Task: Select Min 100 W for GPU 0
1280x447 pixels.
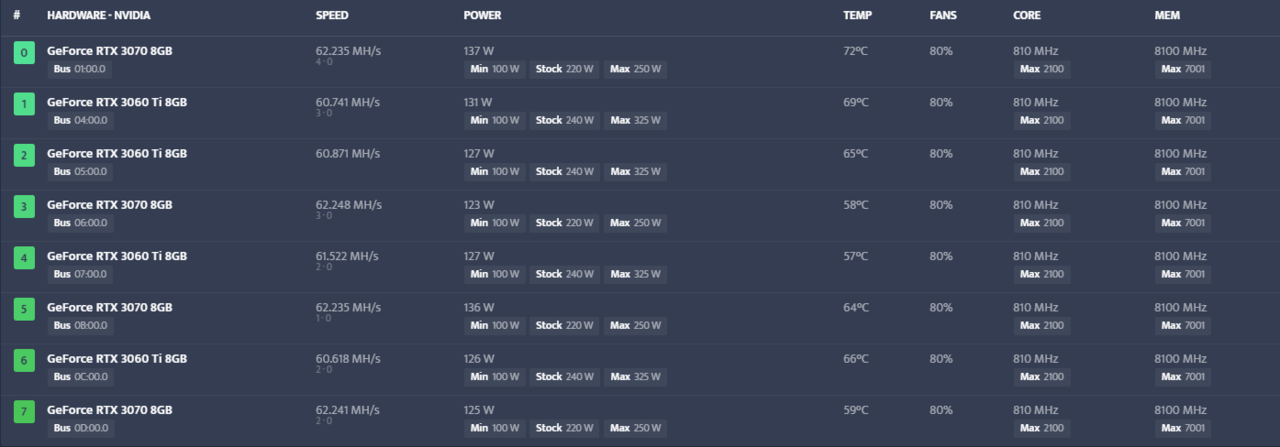Action: pos(495,69)
